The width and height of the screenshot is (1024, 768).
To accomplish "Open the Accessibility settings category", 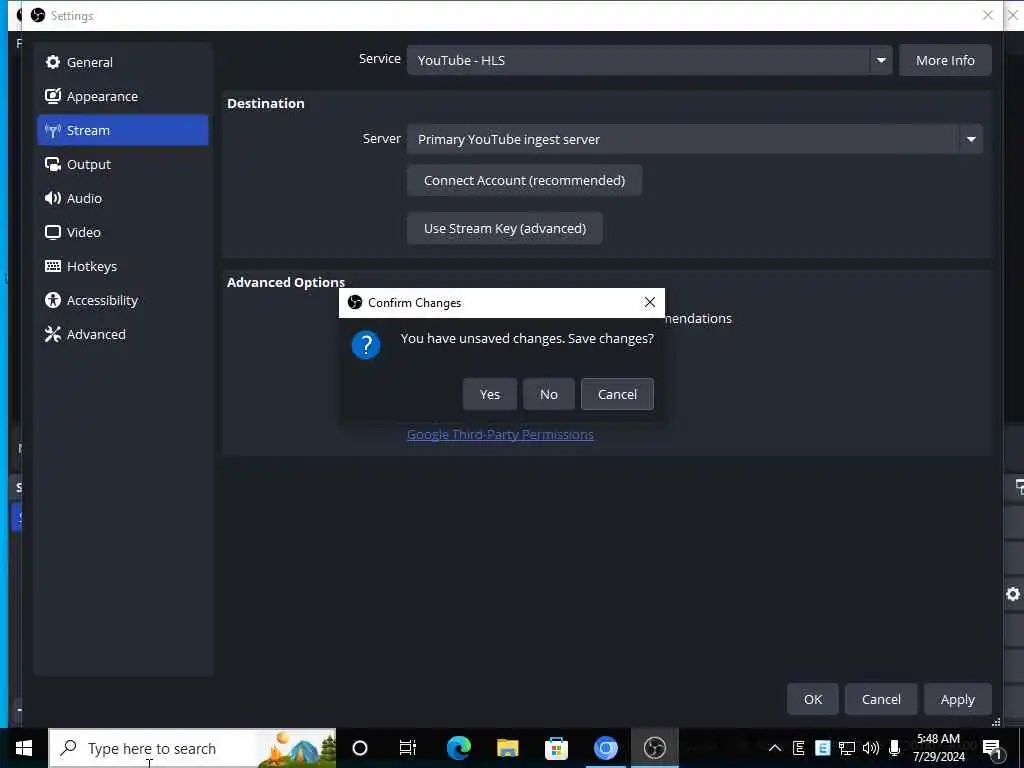I will tap(123, 300).
